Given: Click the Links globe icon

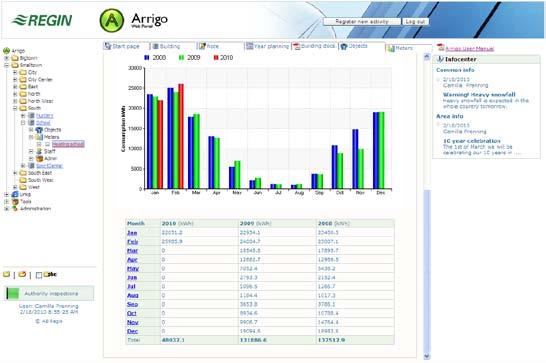Looking at the screenshot, I should click(15, 194).
